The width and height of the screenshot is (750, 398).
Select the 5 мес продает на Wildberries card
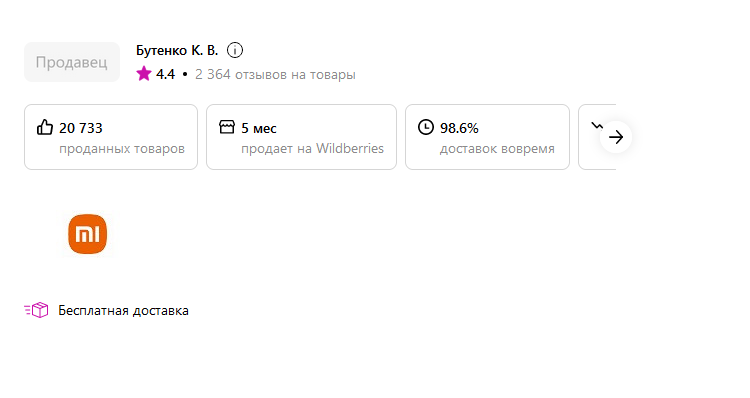[301, 137]
